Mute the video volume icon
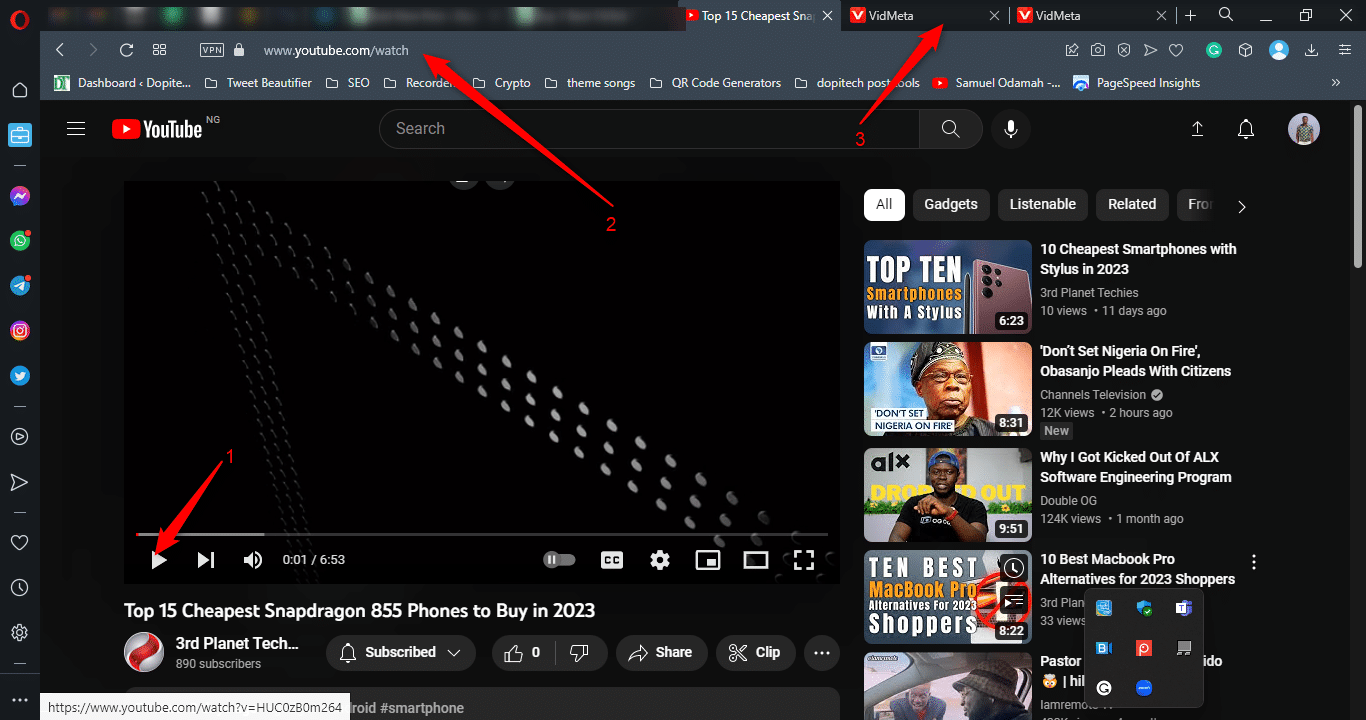 [x=252, y=560]
